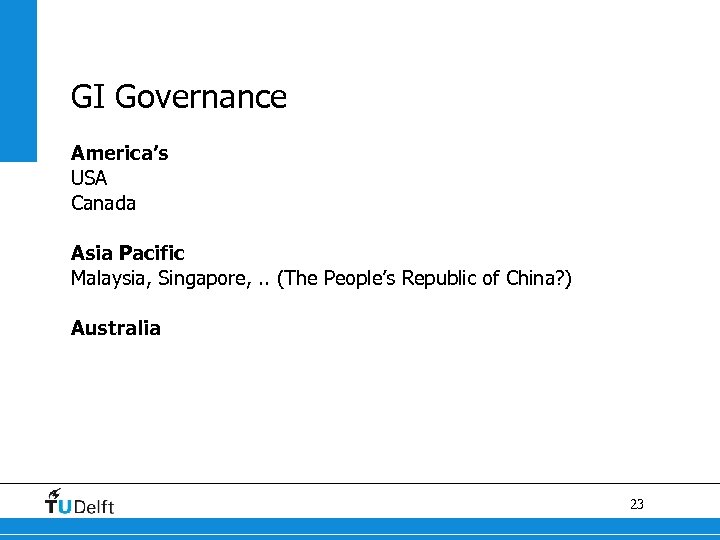
Task: Click the 'Australia' heading
Action: 116,328
